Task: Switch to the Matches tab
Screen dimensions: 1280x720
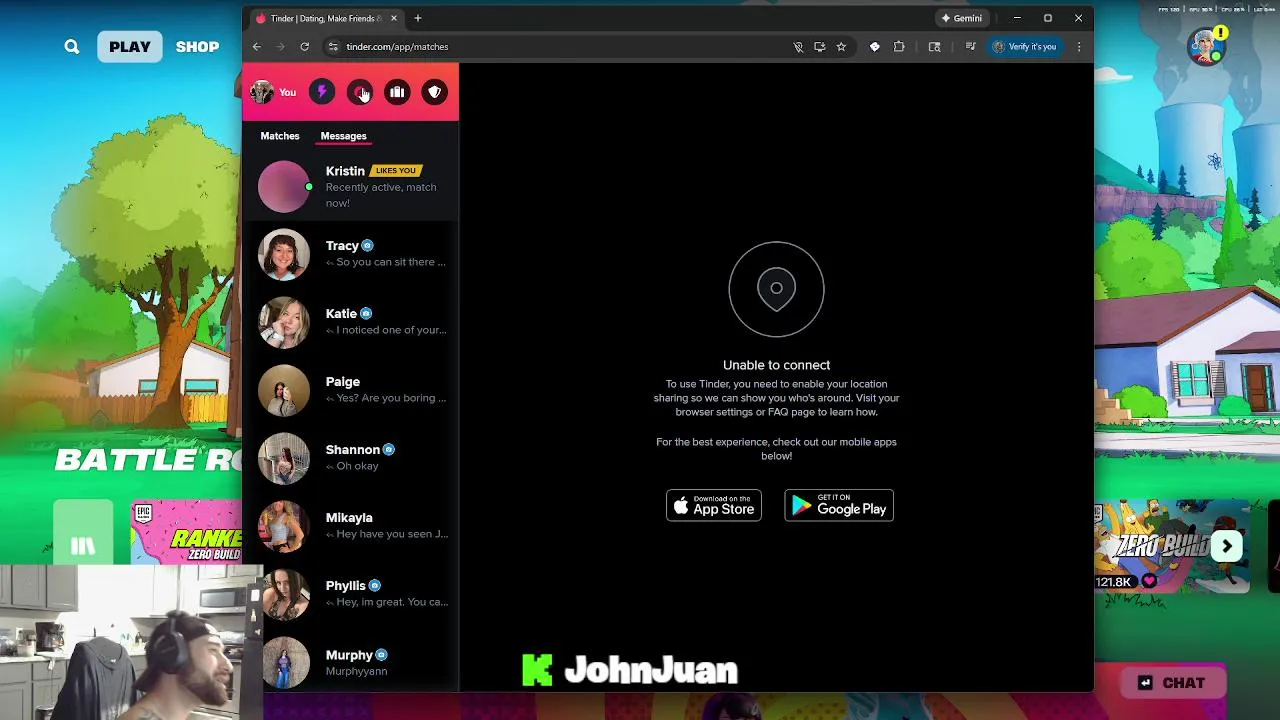Action: click(280, 136)
